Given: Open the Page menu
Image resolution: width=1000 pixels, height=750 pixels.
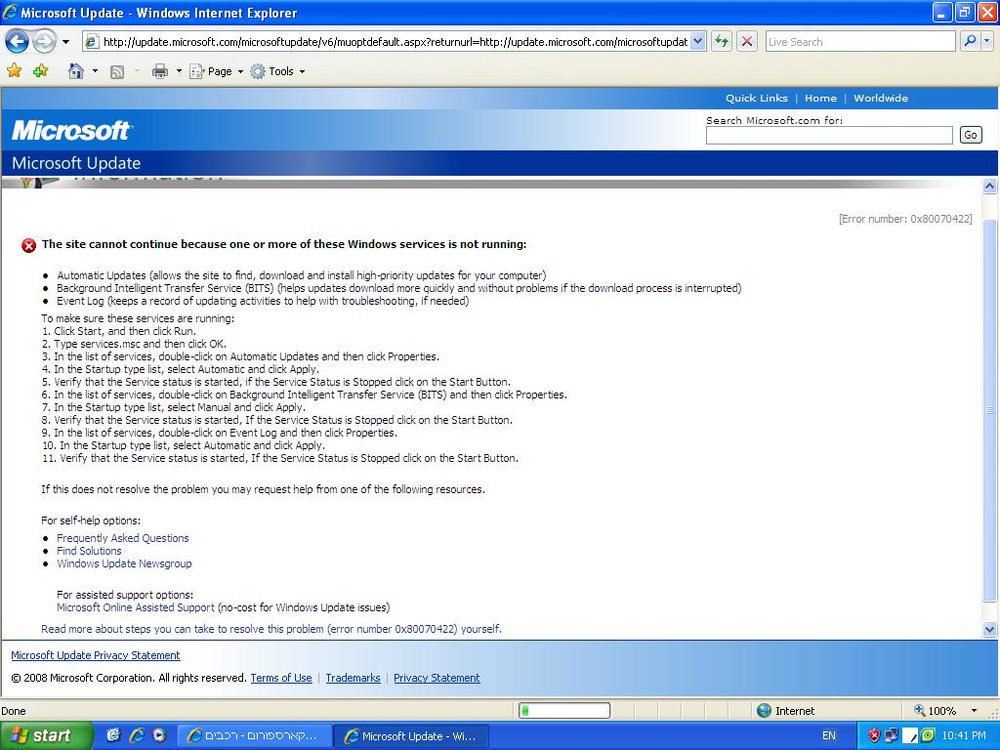Looking at the screenshot, I should tap(216, 71).
